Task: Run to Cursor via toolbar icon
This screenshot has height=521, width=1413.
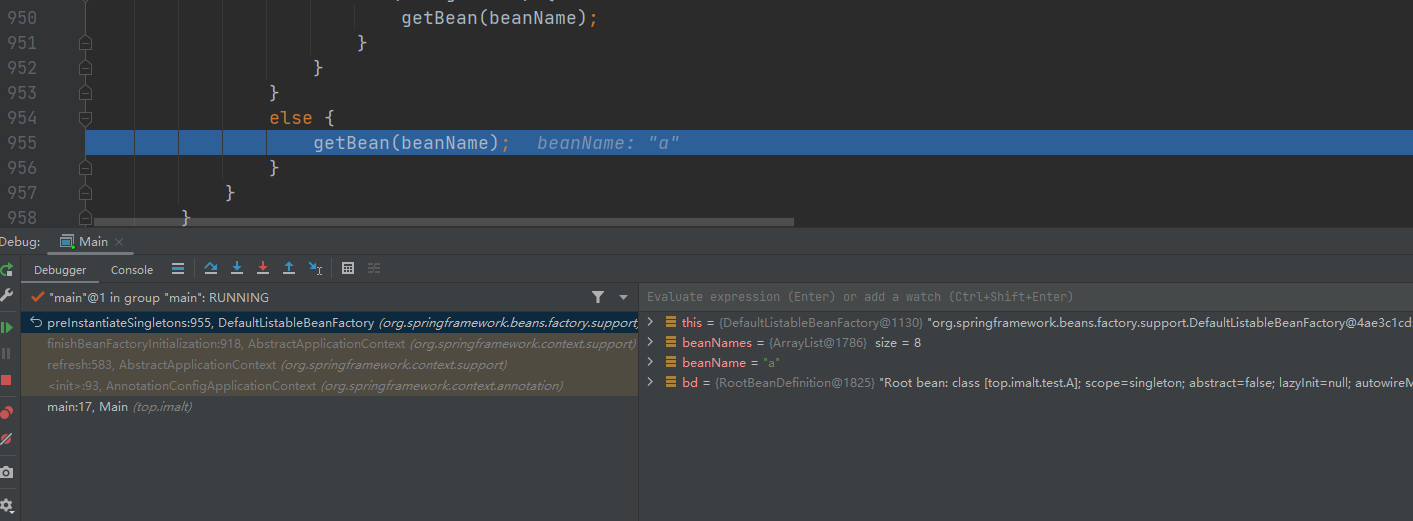Action: click(x=315, y=268)
